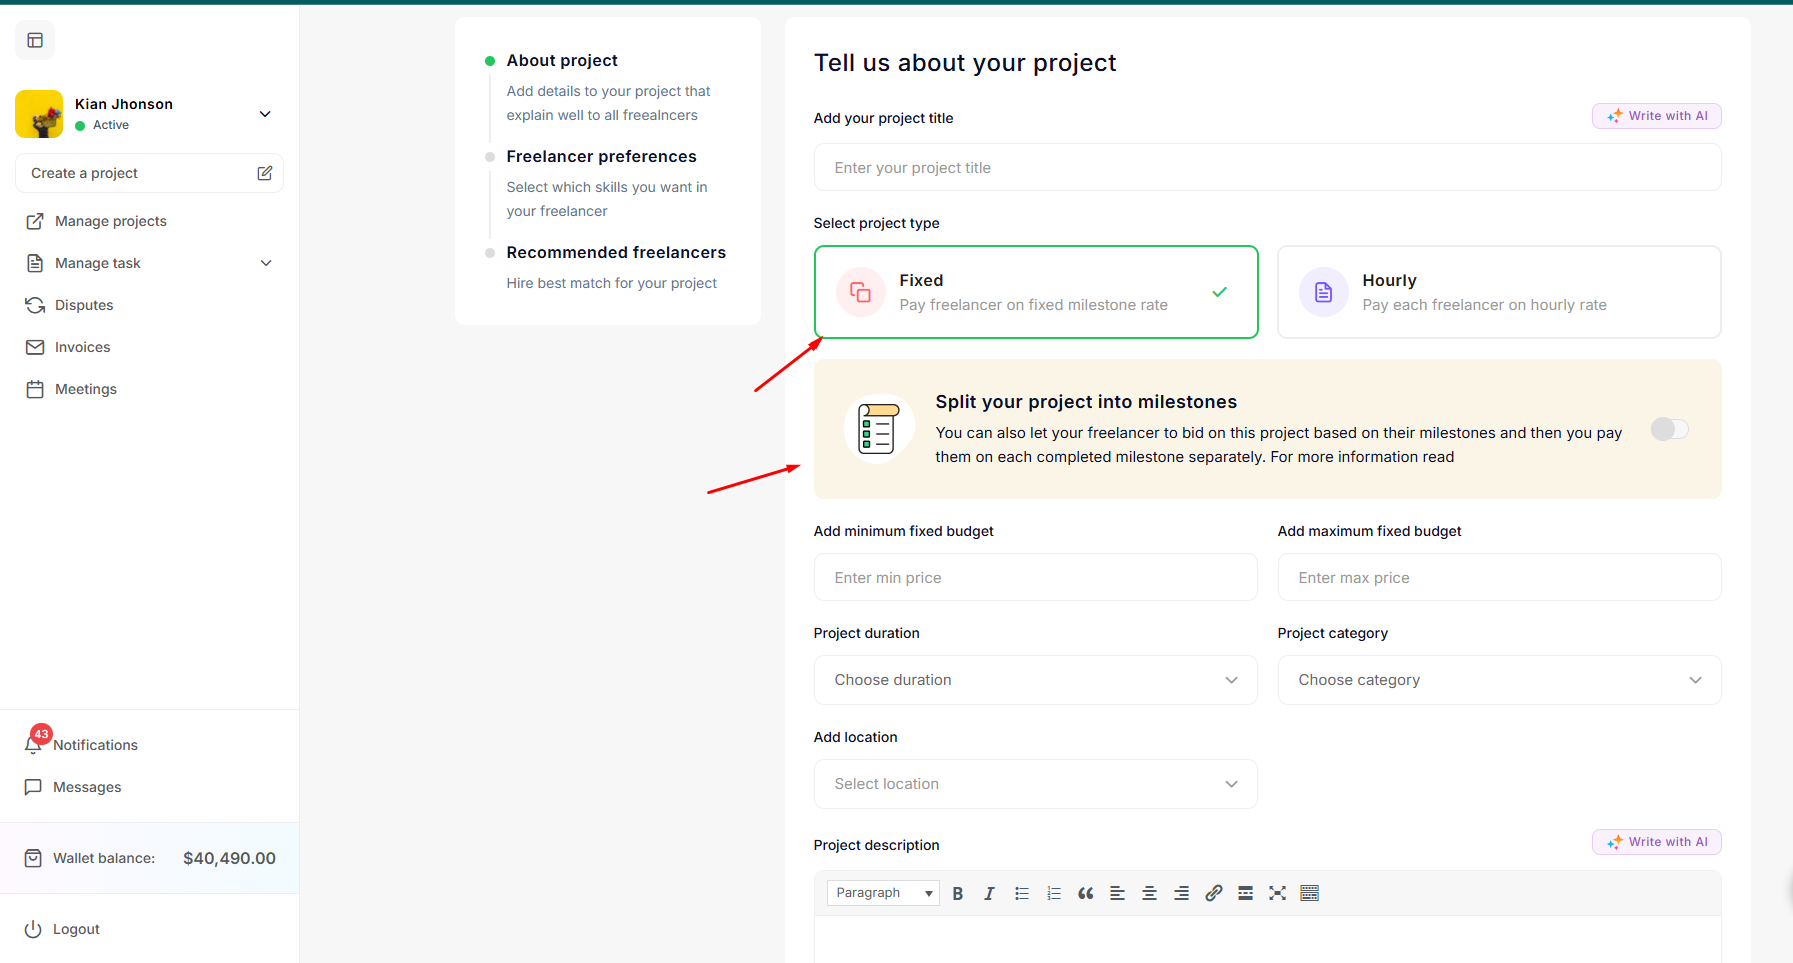Expand the Select location dropdown
1793x963 pixels.
tap(1035, 784)
